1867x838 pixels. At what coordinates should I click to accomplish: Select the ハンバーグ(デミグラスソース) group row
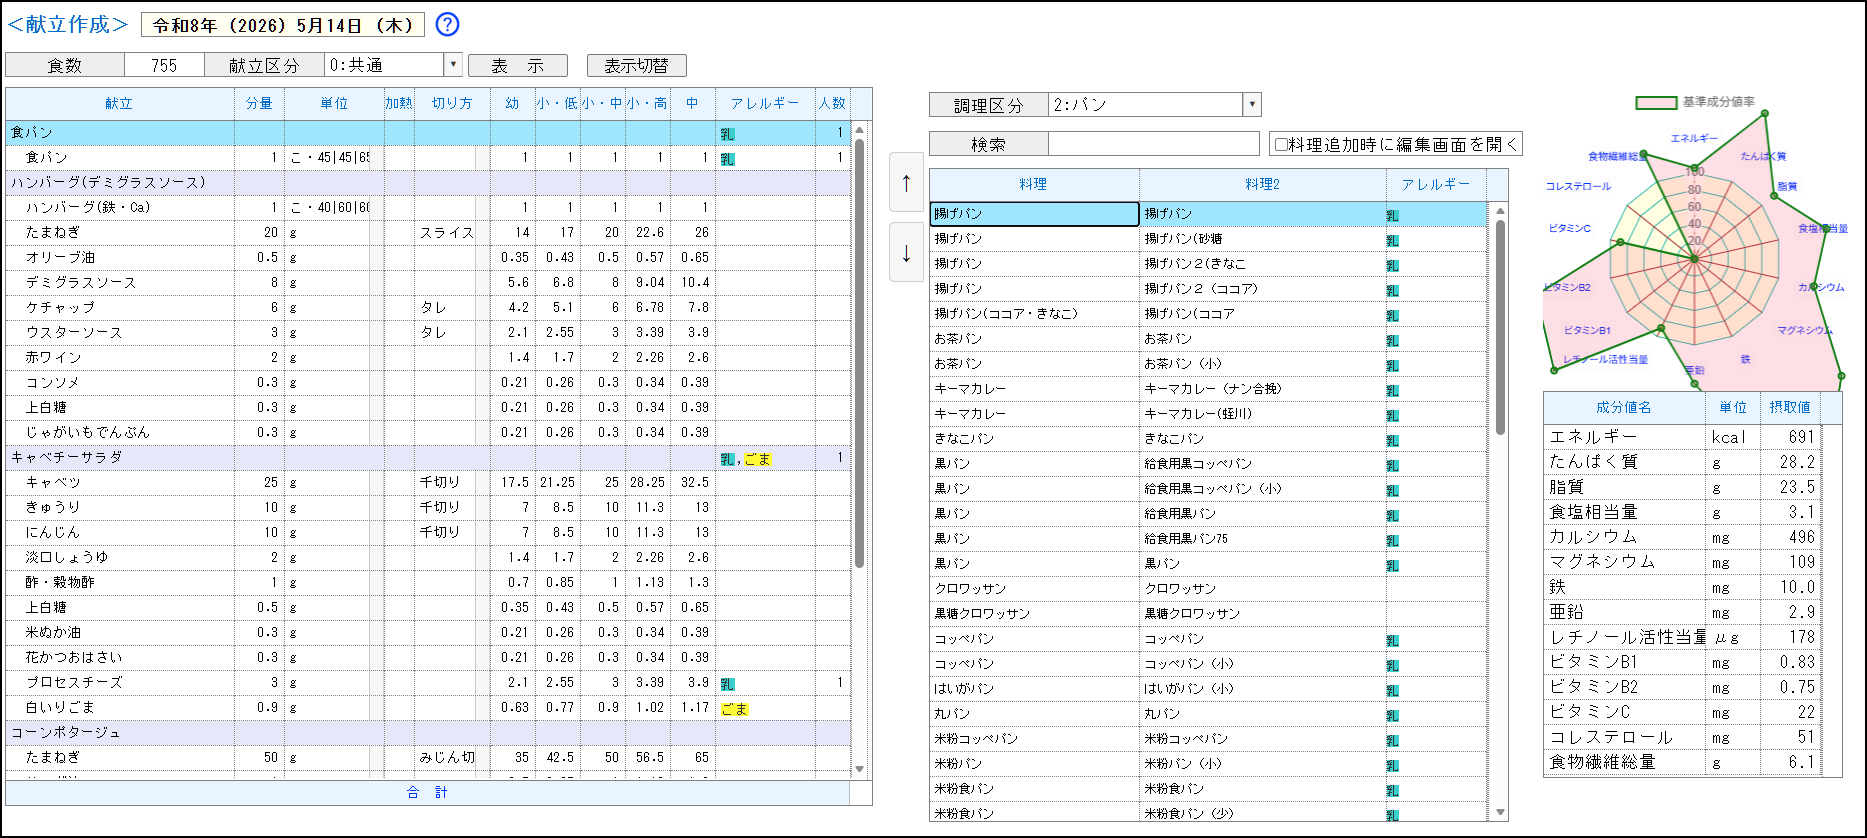click(428, 182)
